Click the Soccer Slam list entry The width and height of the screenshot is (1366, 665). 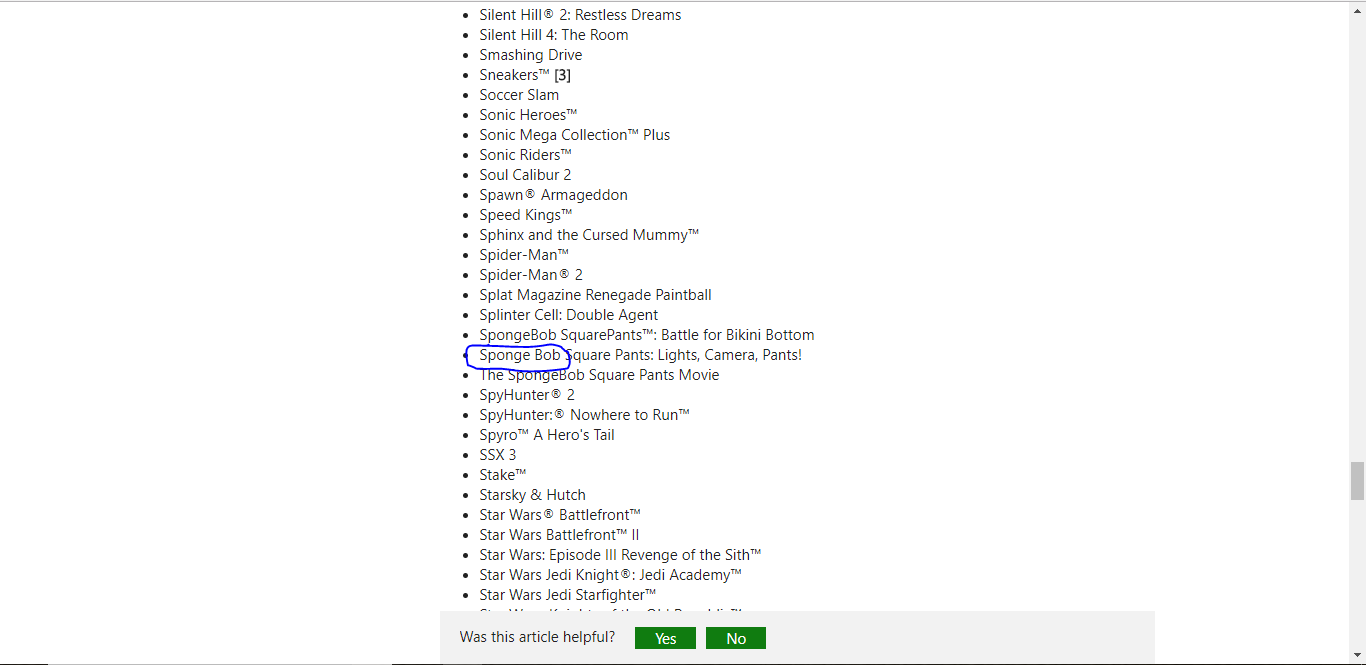(519, 95)
